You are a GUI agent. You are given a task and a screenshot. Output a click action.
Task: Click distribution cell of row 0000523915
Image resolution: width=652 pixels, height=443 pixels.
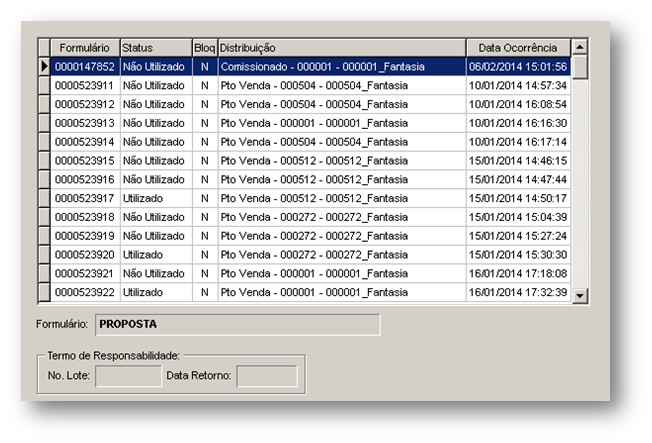(x=341, y=161)
